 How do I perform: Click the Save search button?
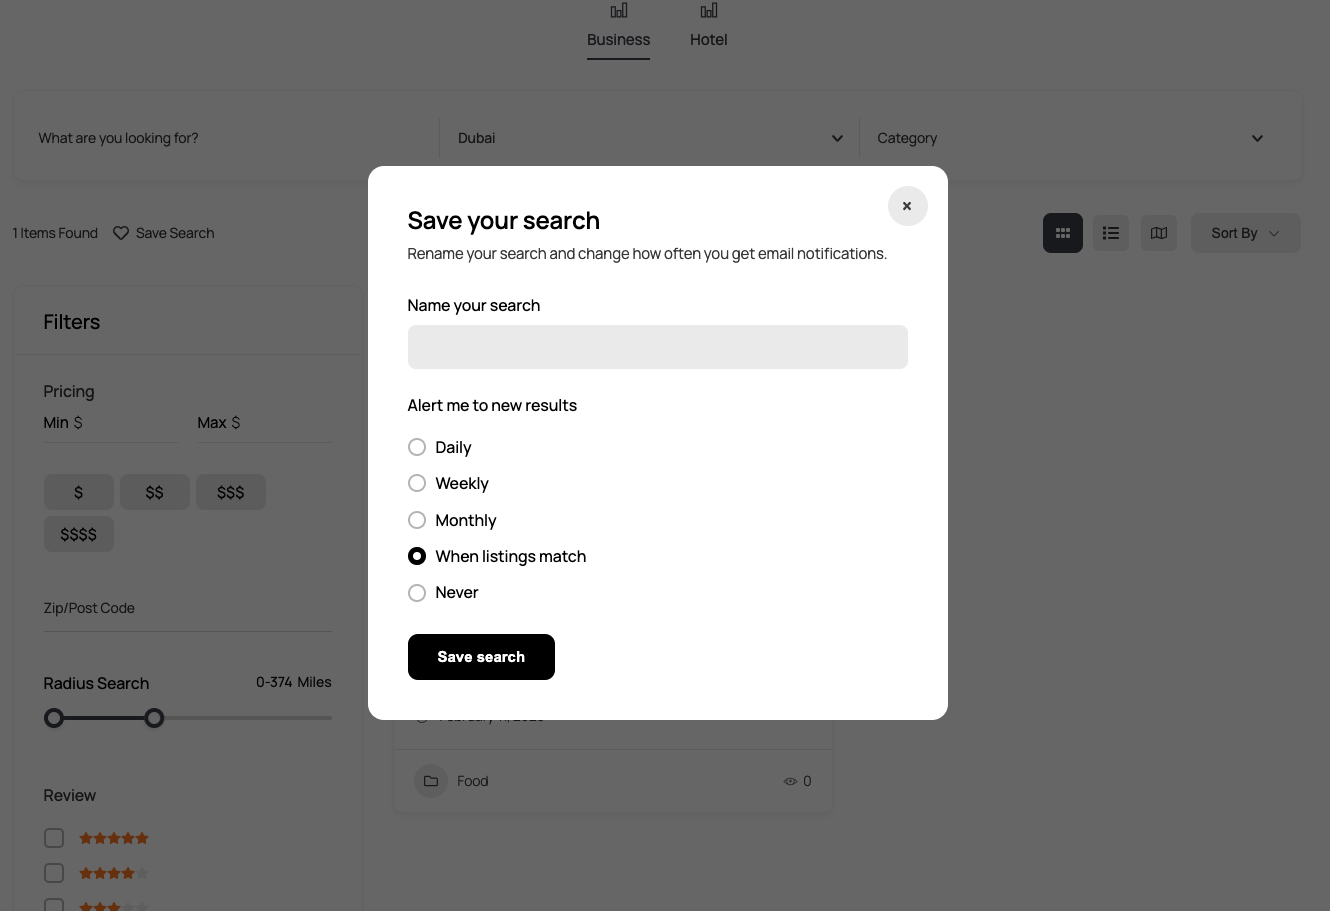click(481, 657)
